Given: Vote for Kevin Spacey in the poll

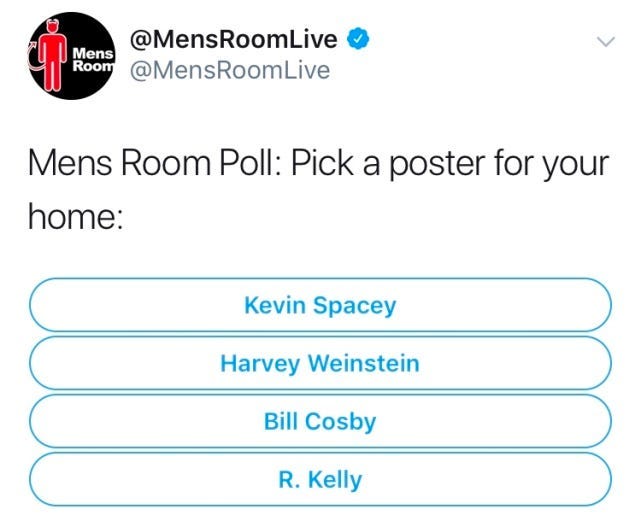Looking at the screenshot, I should pyautogui.click(x=320, y=305).
